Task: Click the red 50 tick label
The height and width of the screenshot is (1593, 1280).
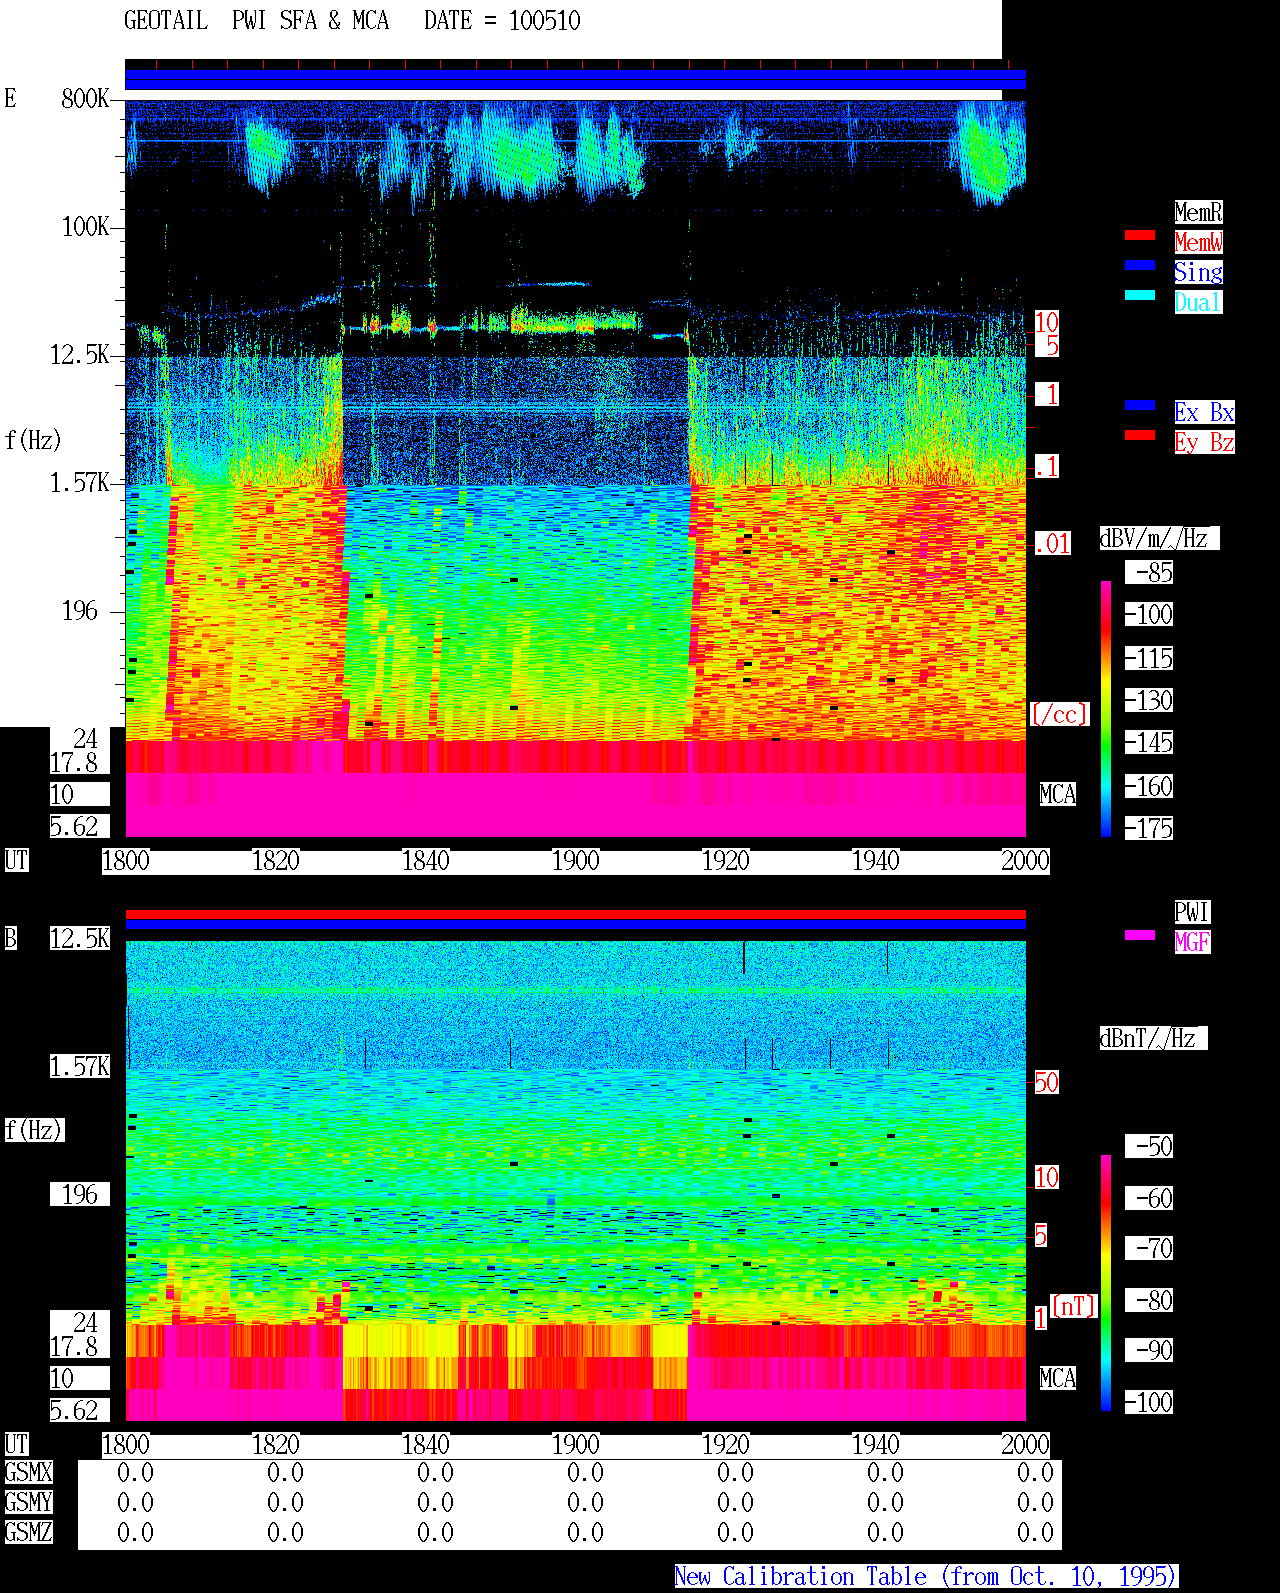Action: pos(1046,1082)
